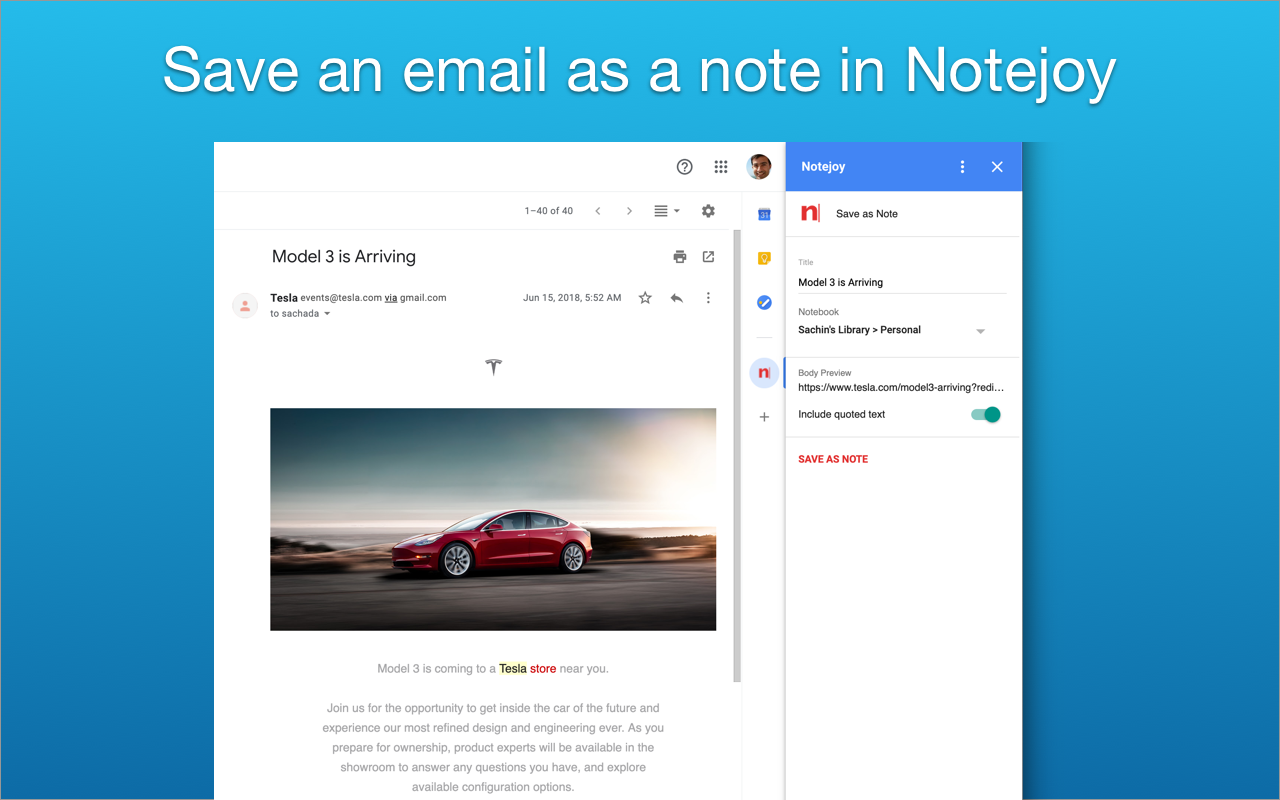Open Notejoy panel three-dot menu
1280x800 pixels.
click(963, 167)
